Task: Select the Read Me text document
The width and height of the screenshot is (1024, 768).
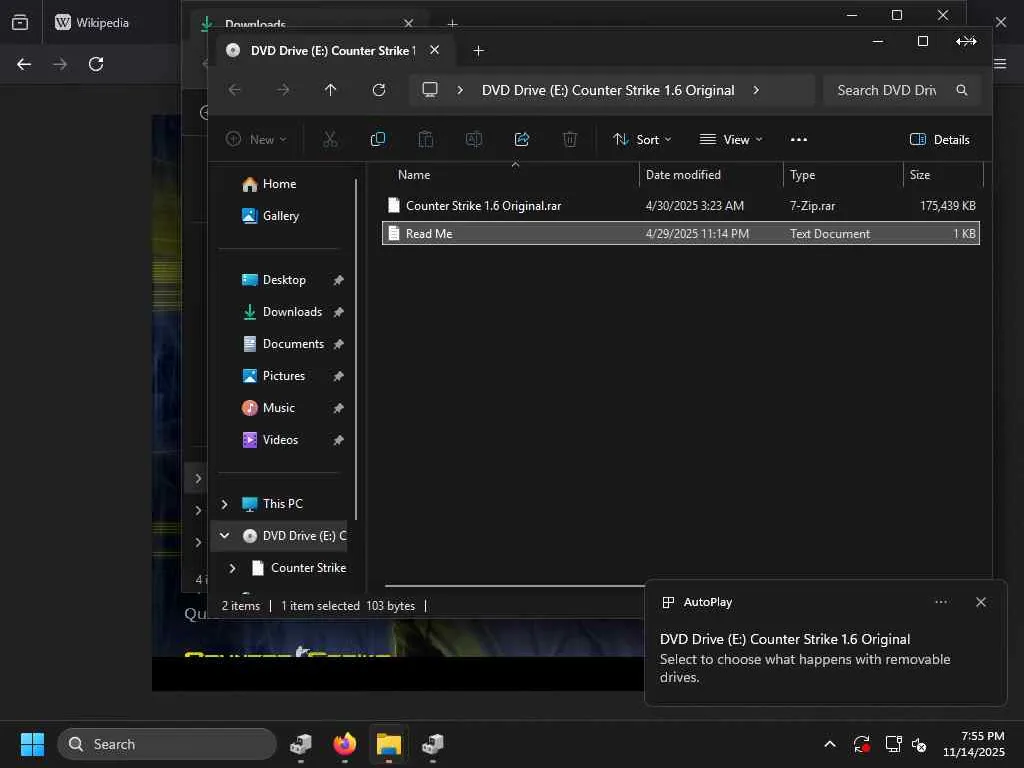Action: click(x=680, y=234)
